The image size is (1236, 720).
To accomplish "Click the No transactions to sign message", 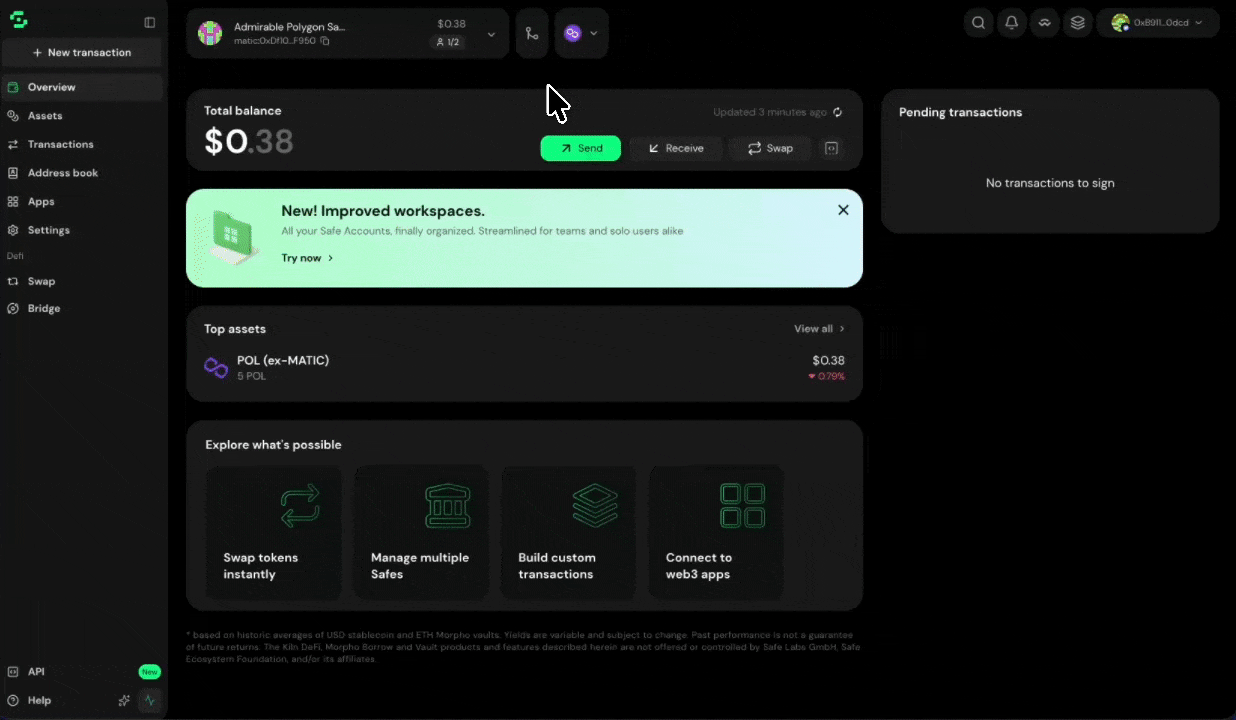I will [x=1050, y=183].
